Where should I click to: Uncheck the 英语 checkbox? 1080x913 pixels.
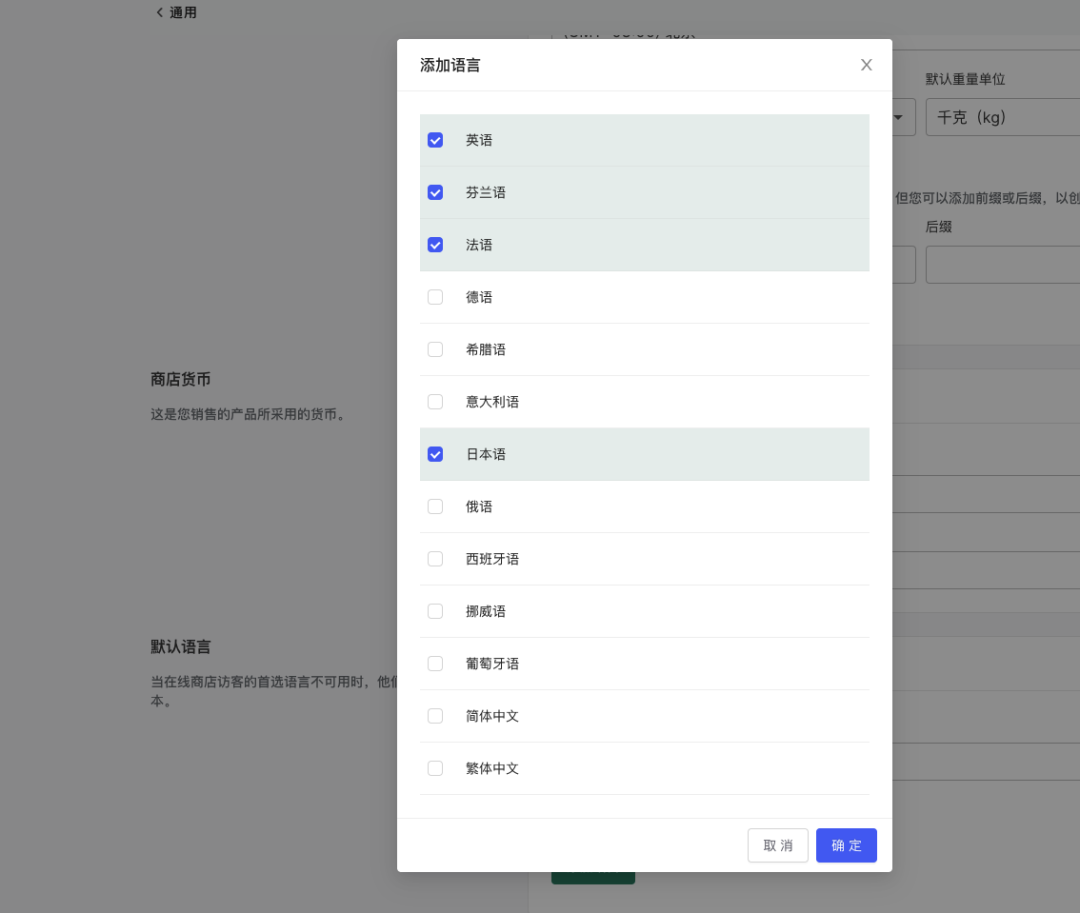435,140
